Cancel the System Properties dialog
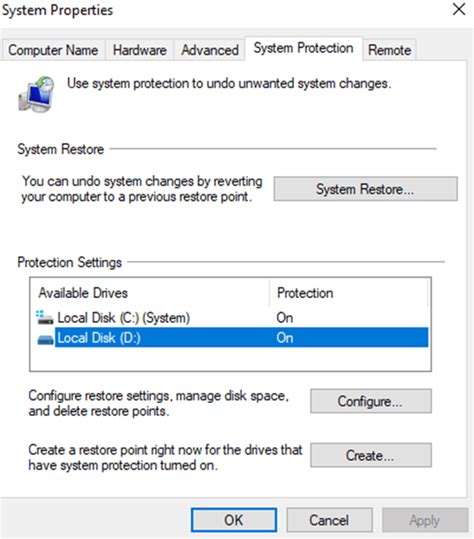 pyautogui.click(x=329, y=520)
